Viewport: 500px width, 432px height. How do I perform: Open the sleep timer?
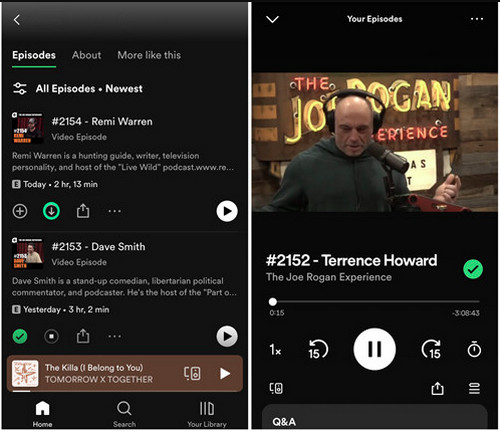coord(474,349)
